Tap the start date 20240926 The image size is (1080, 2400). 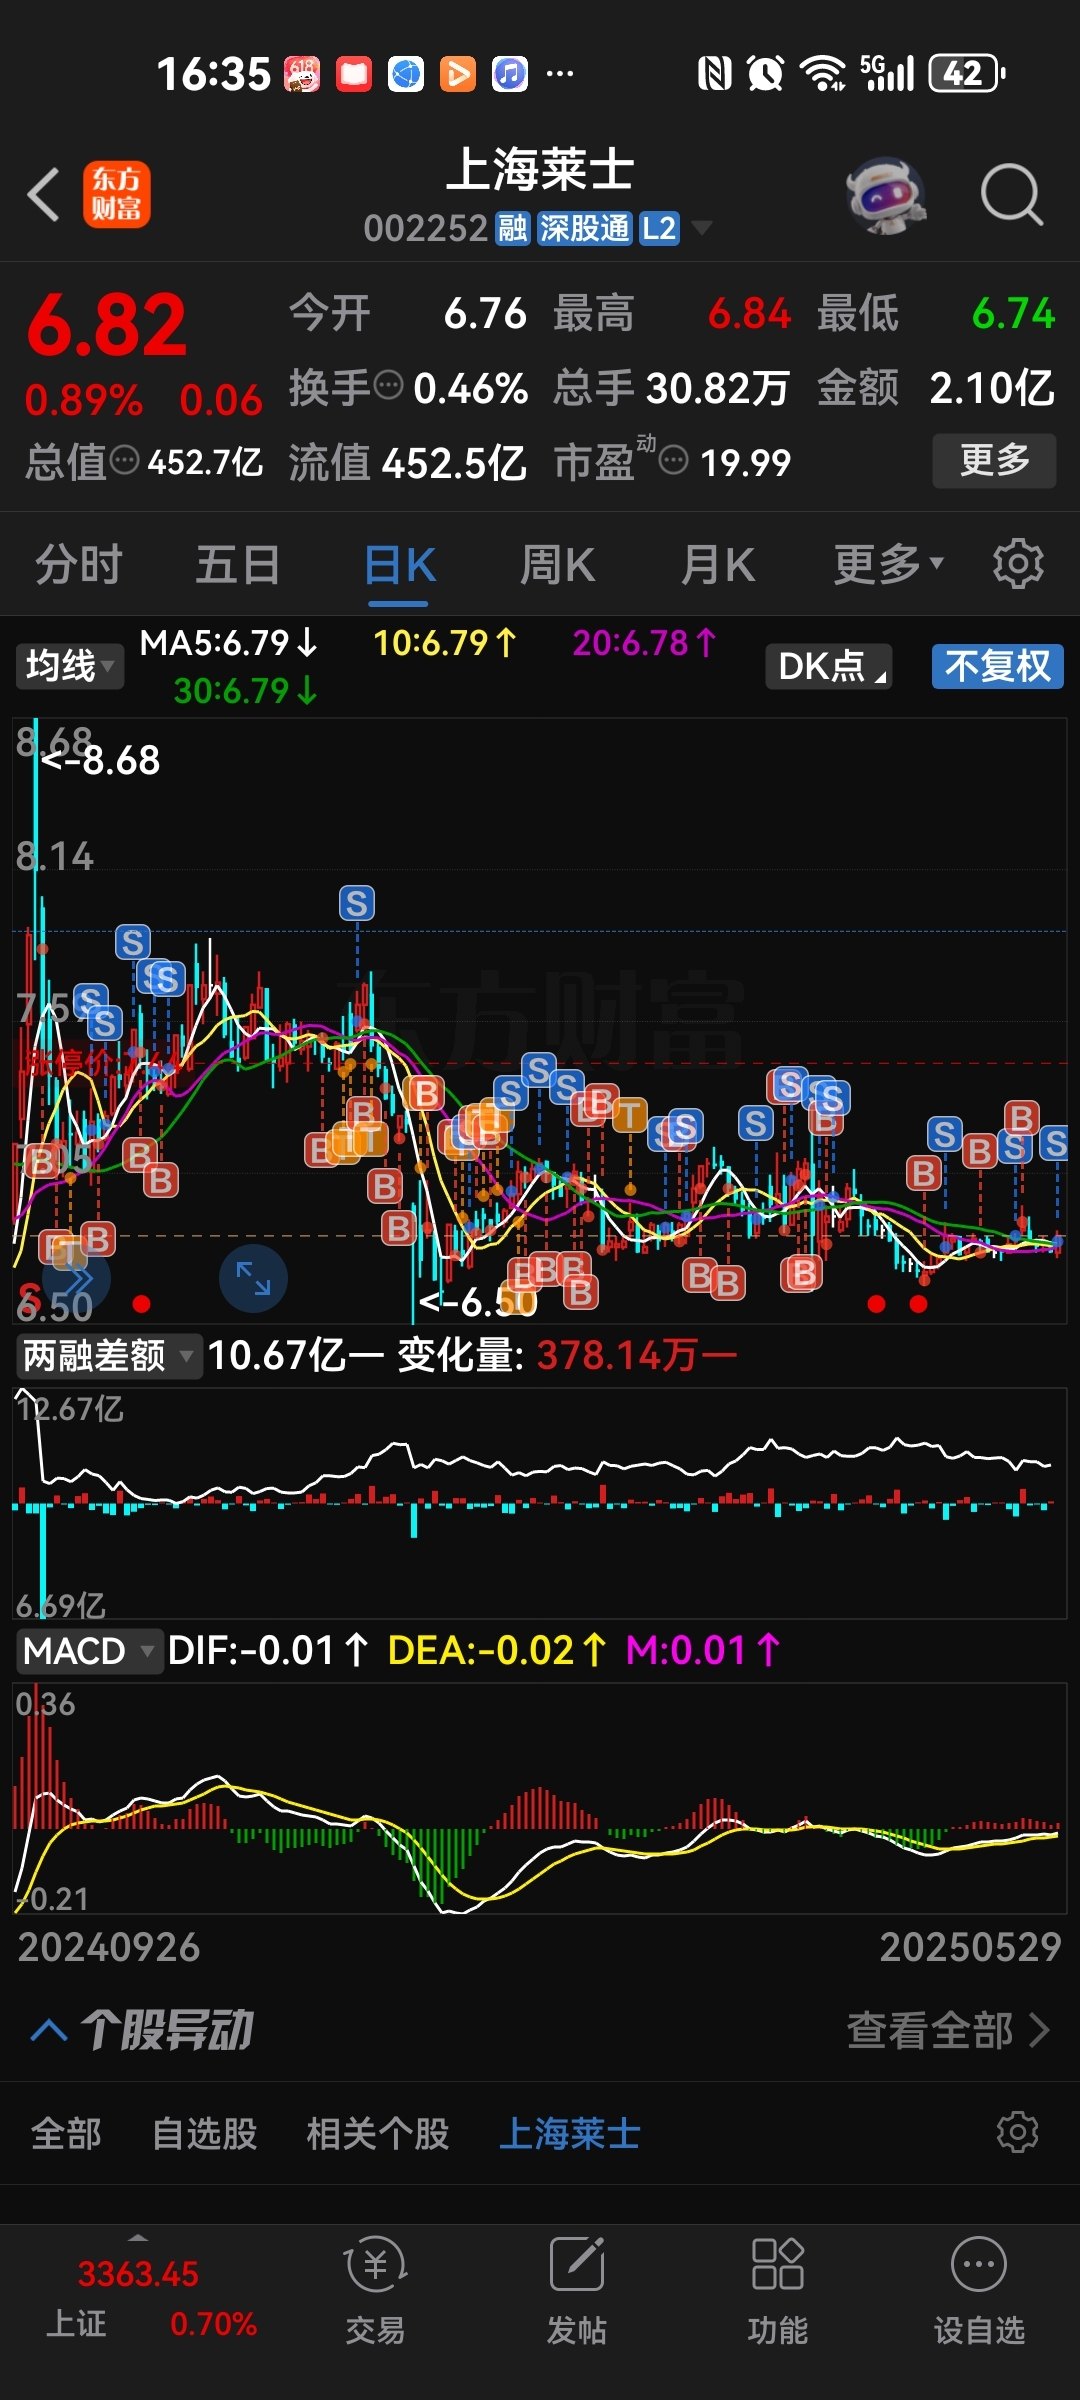point(109,1947)
